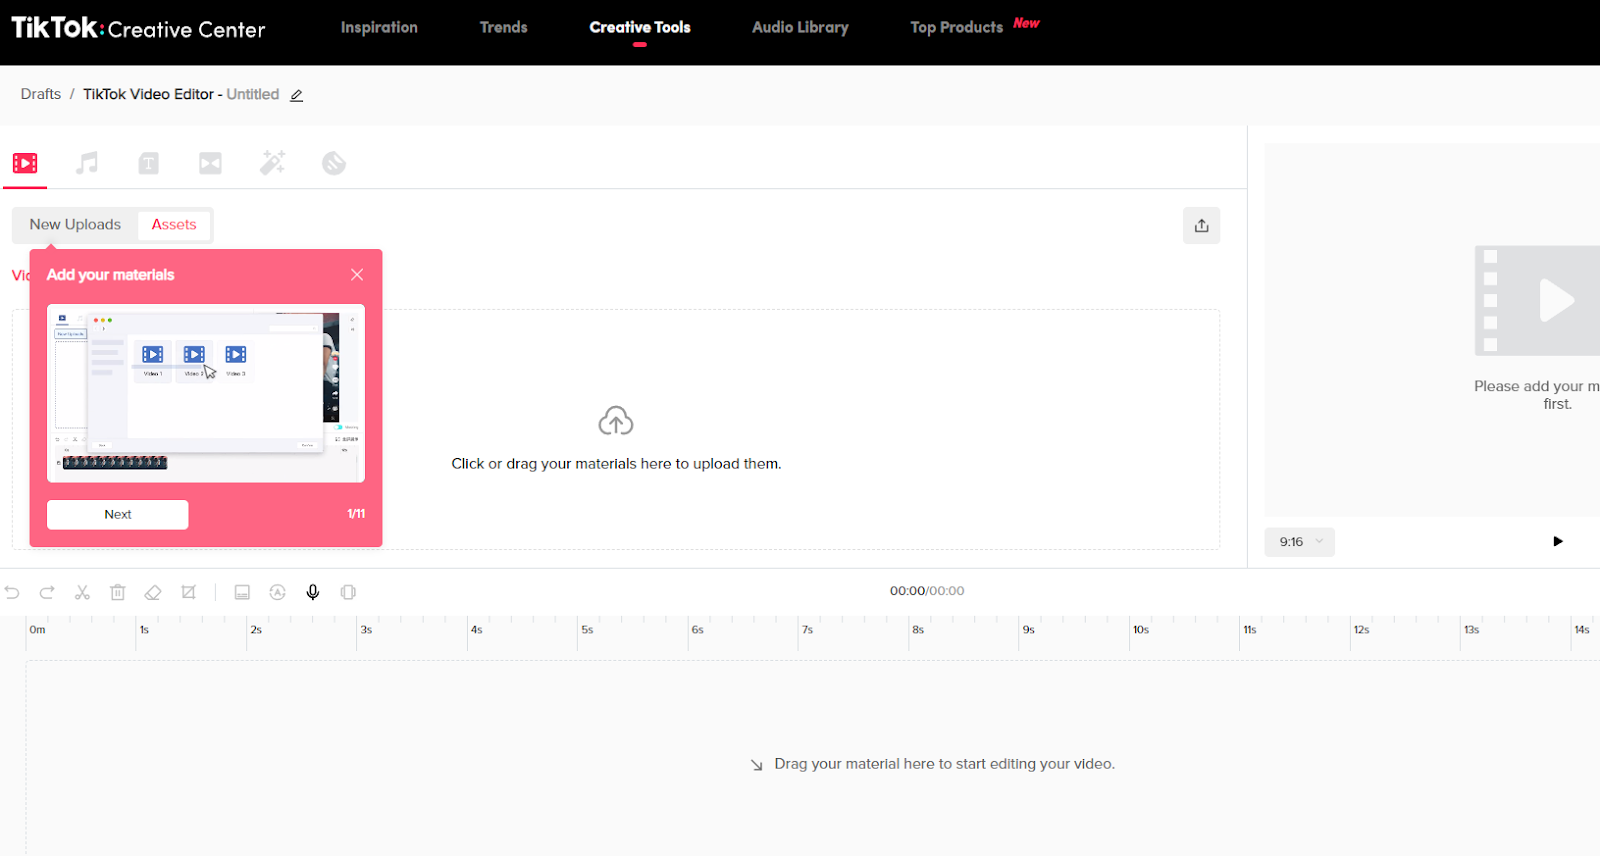The image size is (1600, 856).
Task: Click the subtitle caption icon
Action: (242, 592)
